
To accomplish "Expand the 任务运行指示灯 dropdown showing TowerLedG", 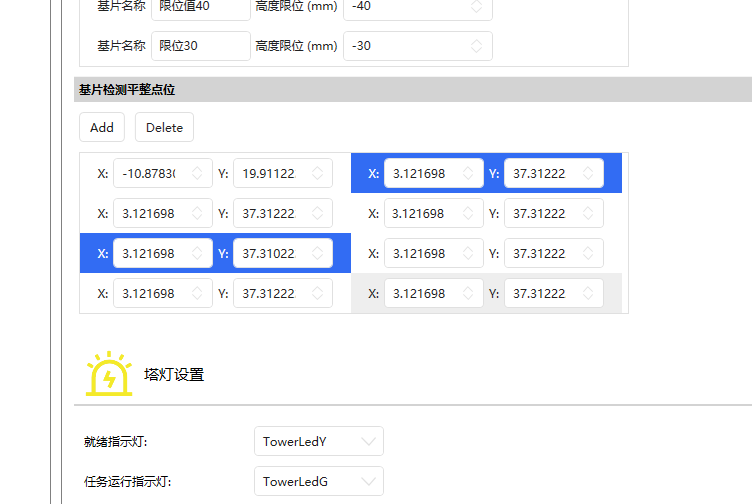I will coord(318,481).
